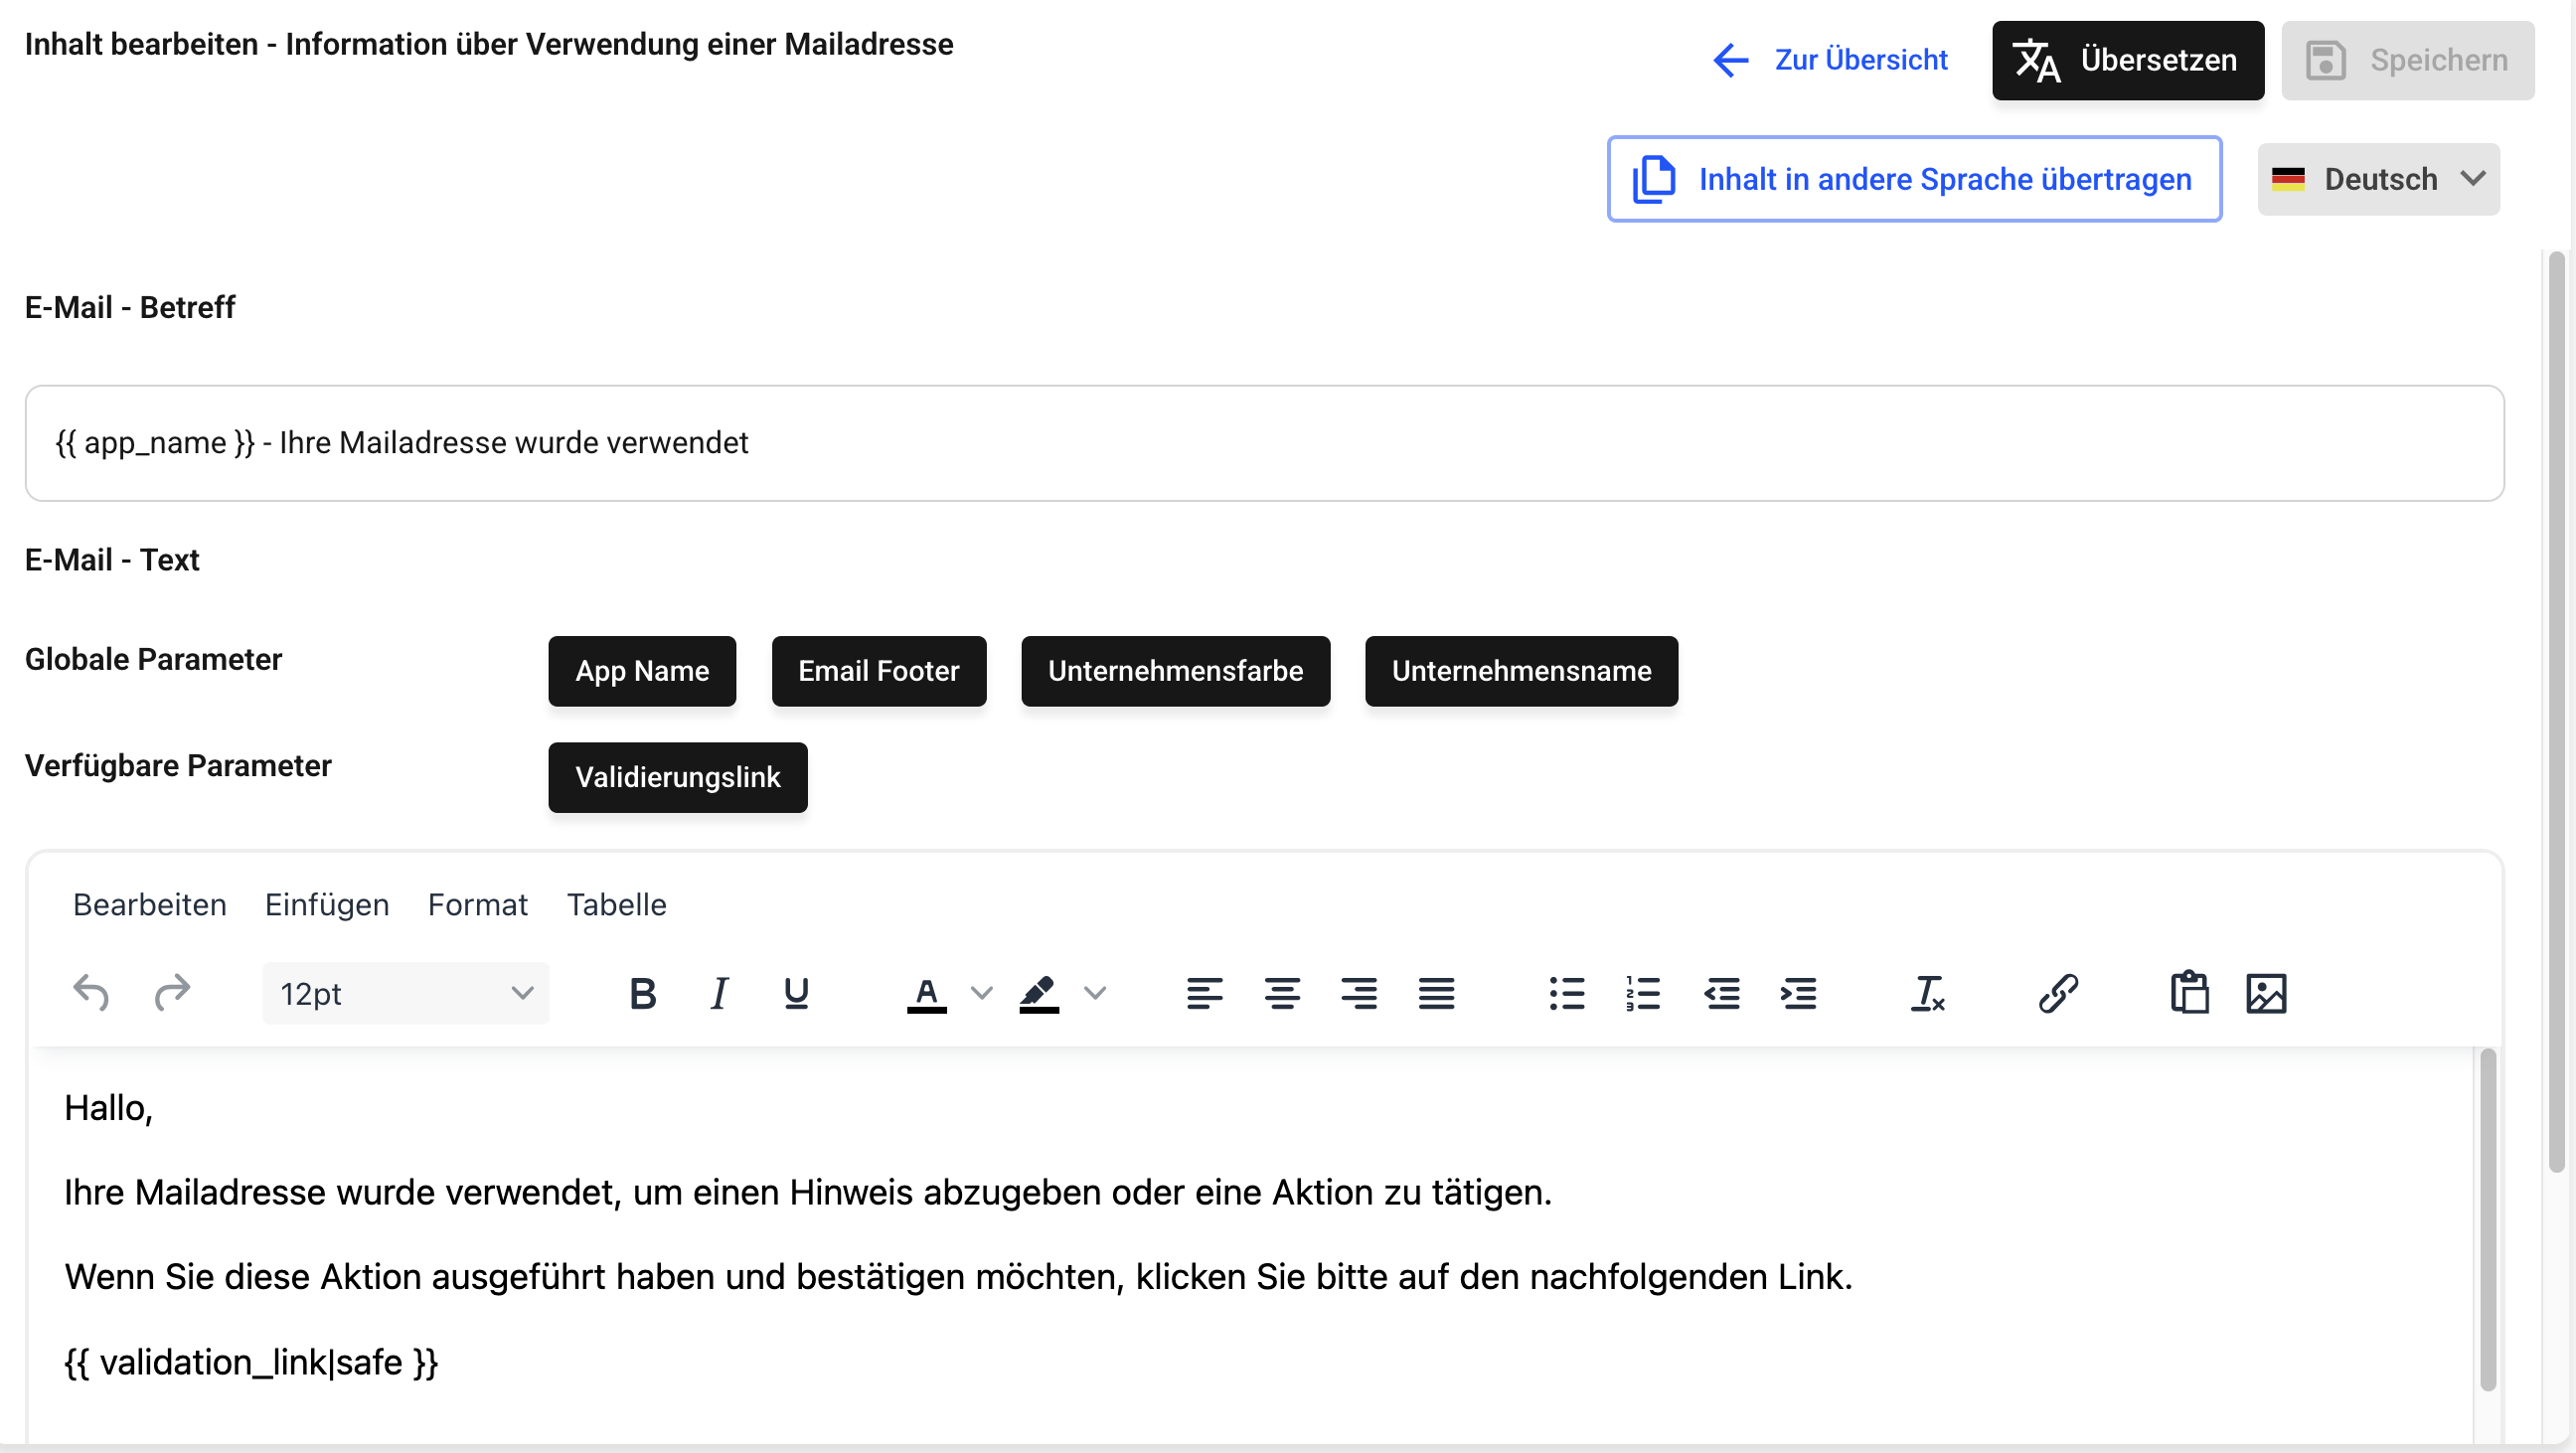This screenshot has height=1453, width=2576.
Task: Toggle bold formatting
Action: [x=643, y=993]
